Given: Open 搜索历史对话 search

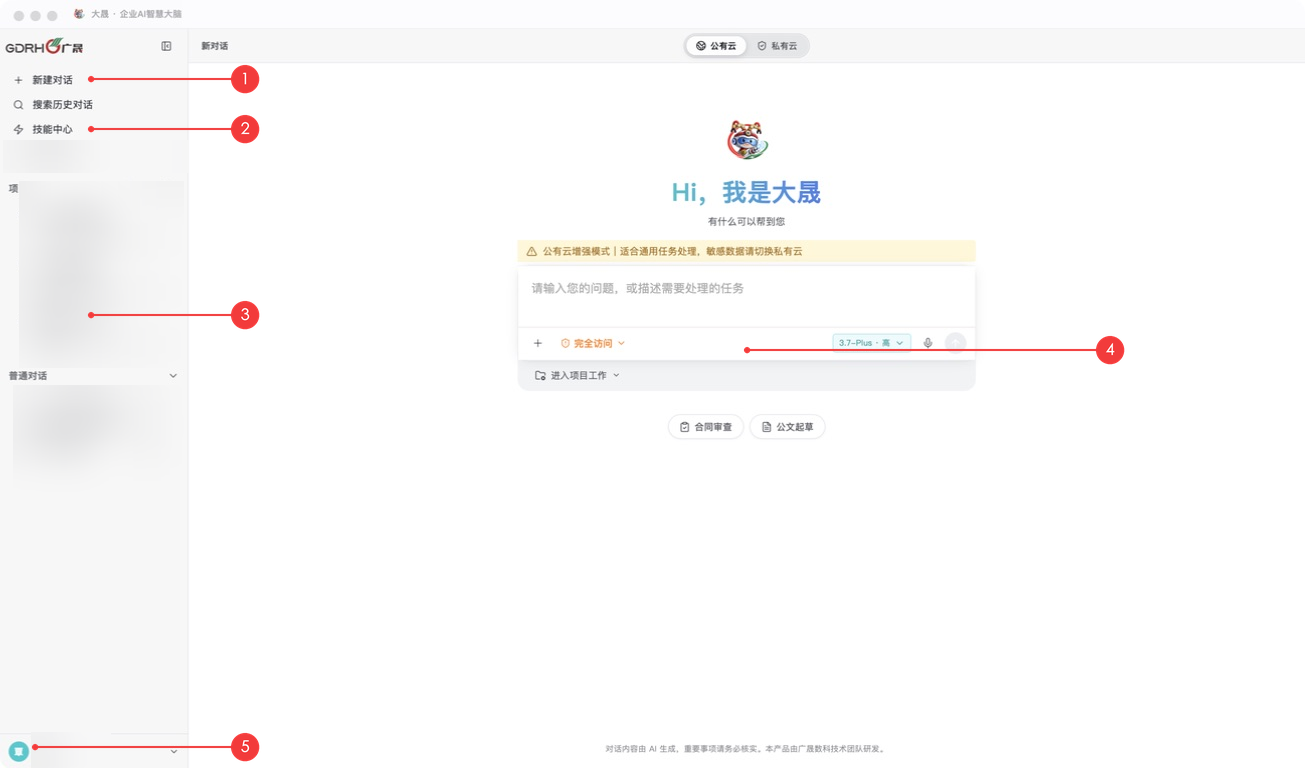Looking at the screenshot, I should coord(62,104).
